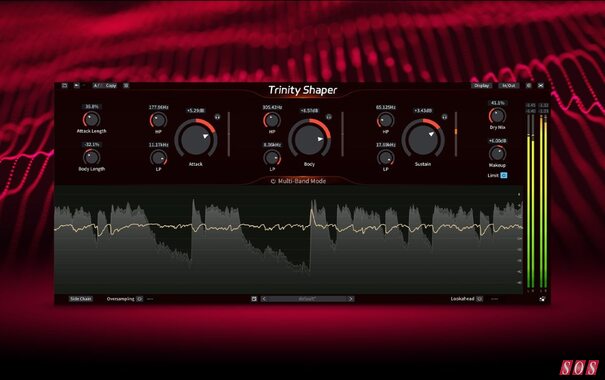The width and height of the screenshot is (605, 380).
Task: Toggle the Multi-Band Mode power button
Action: coord(273,181)
